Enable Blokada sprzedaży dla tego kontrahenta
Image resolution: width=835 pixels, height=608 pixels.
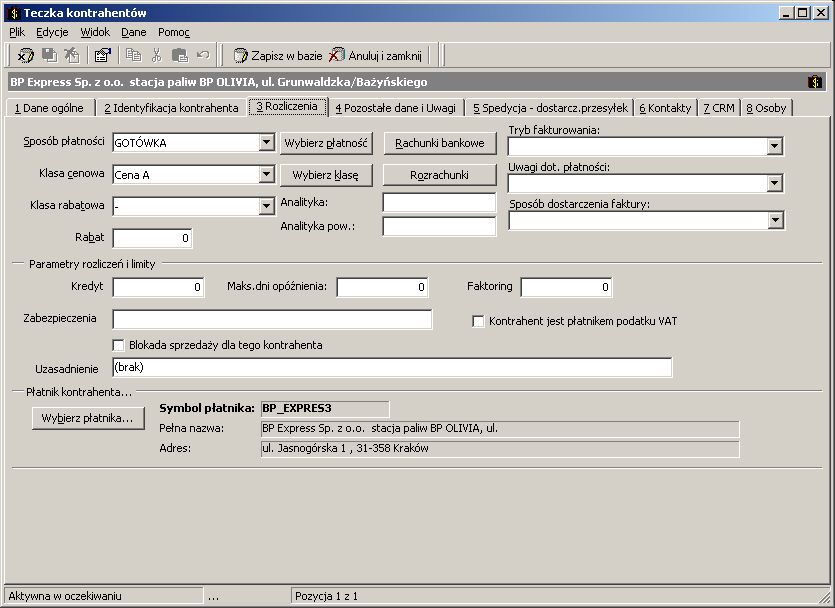(118, 346)
